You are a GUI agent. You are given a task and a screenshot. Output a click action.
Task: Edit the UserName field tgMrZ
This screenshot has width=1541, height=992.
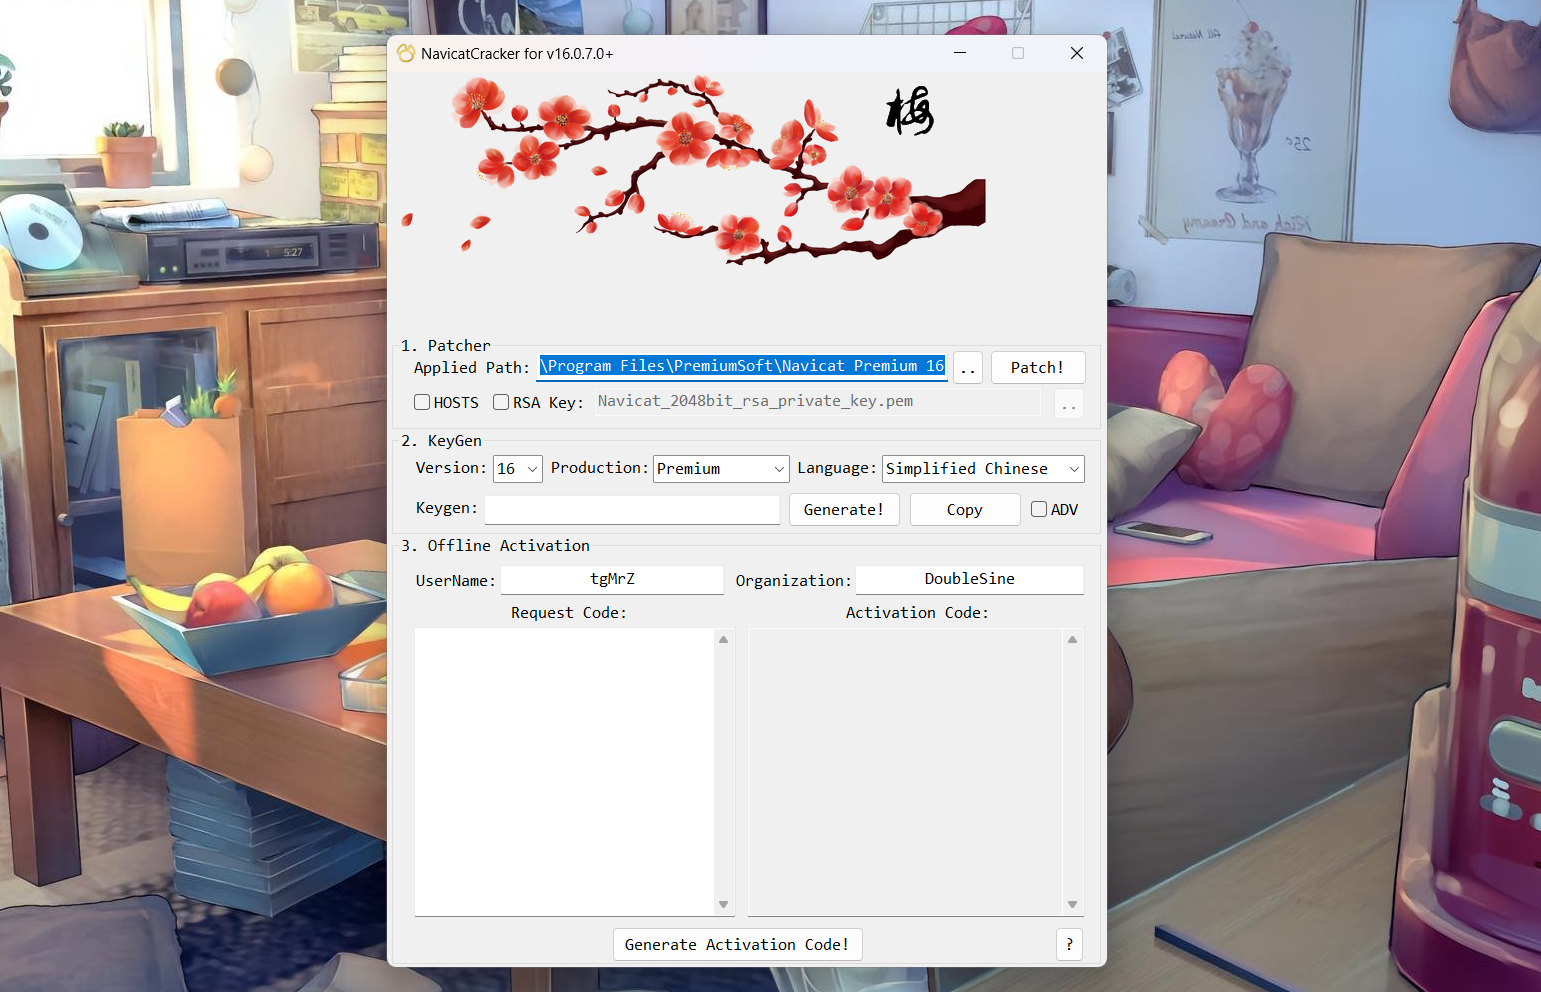(612, 580)
